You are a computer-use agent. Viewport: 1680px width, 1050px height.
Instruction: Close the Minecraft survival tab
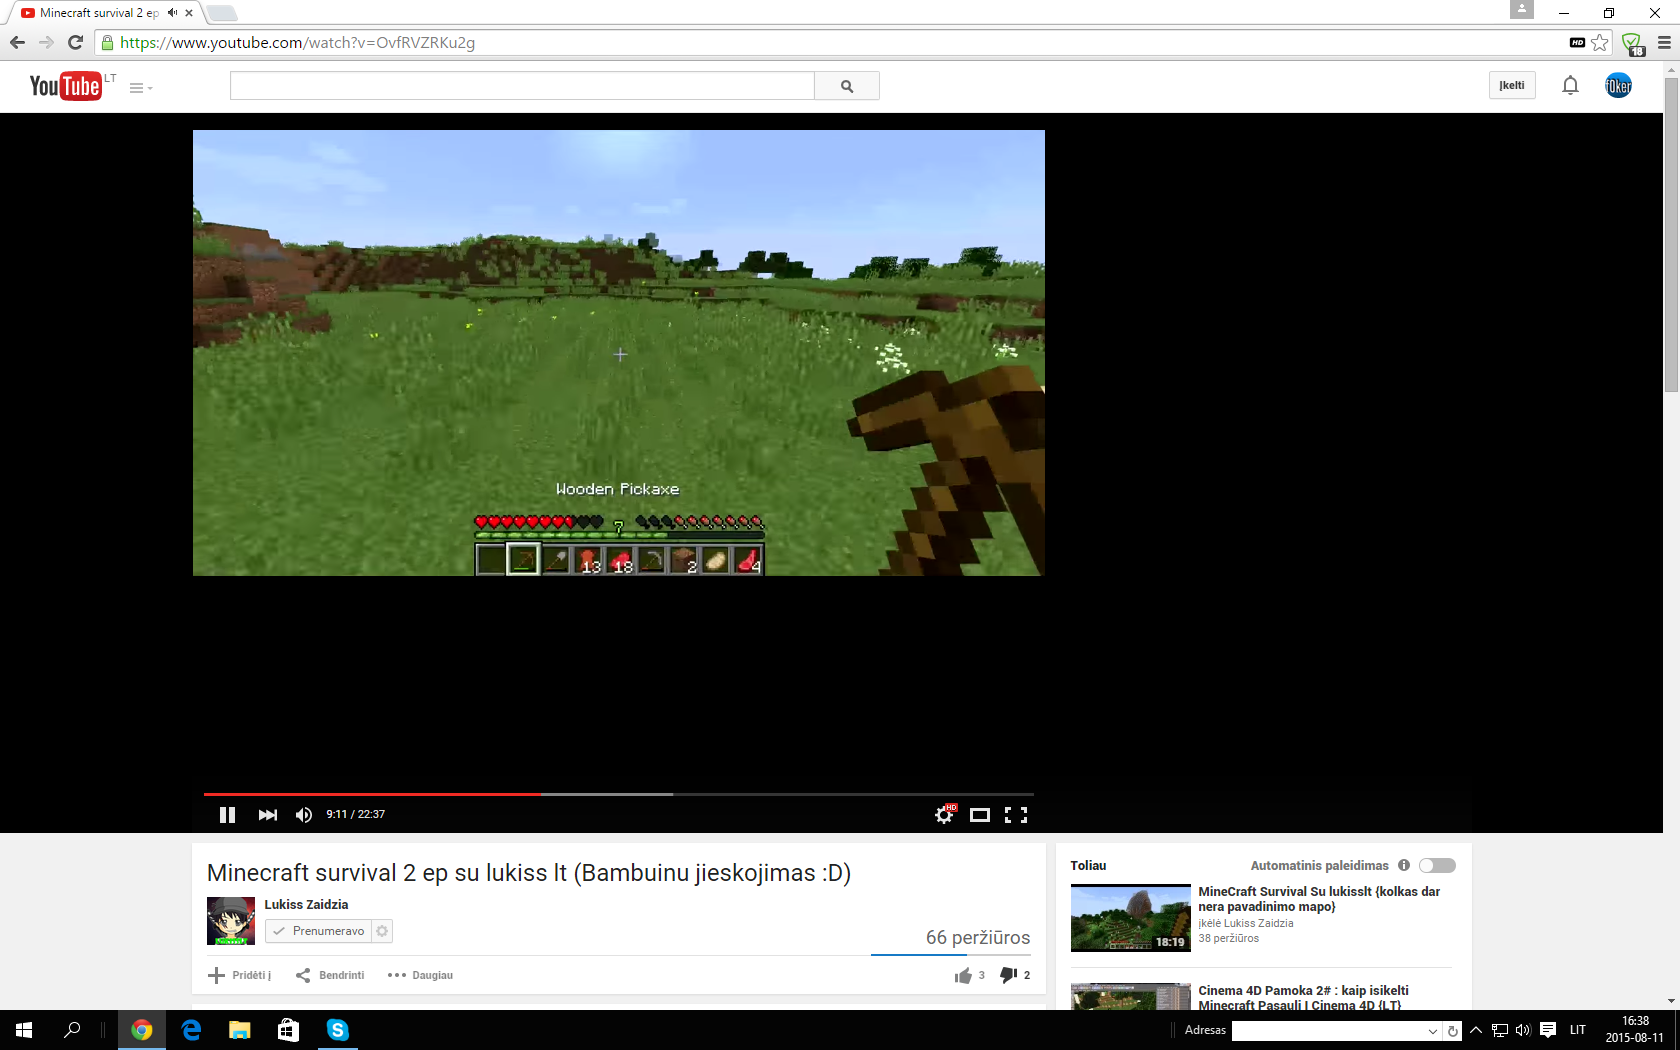(x=189, y=13)
